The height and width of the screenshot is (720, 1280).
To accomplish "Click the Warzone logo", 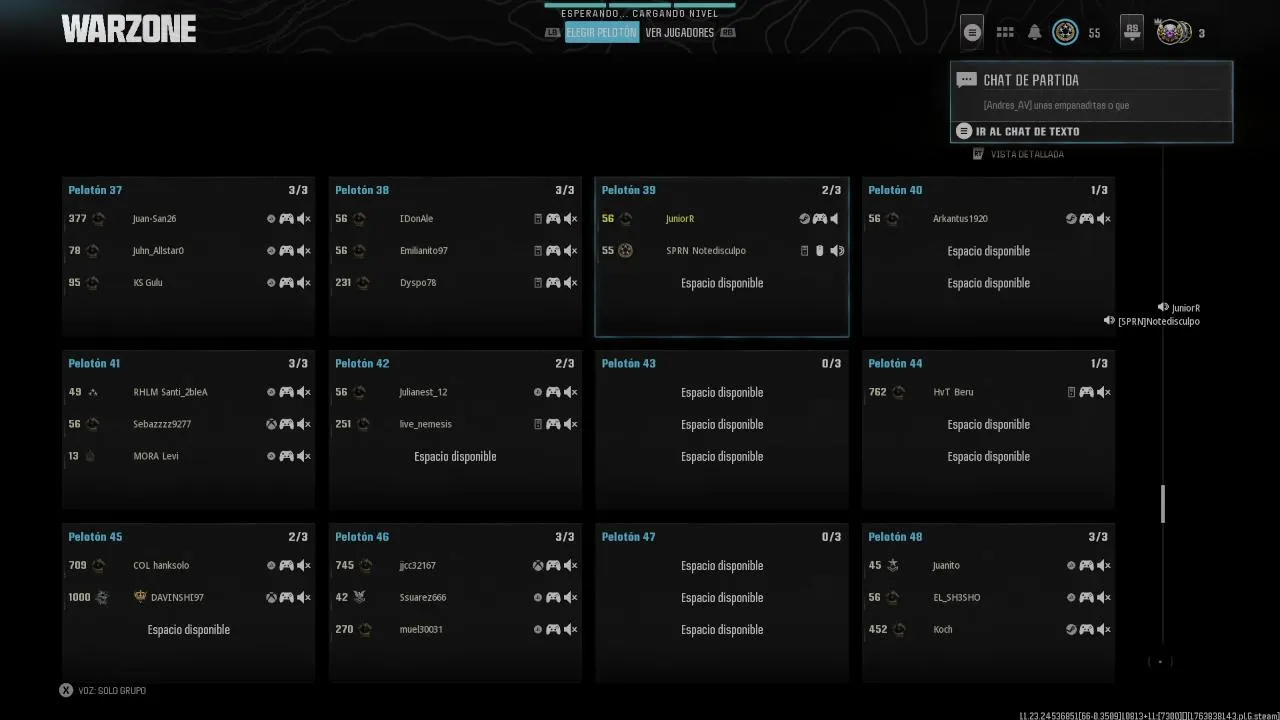I will 128,29.
